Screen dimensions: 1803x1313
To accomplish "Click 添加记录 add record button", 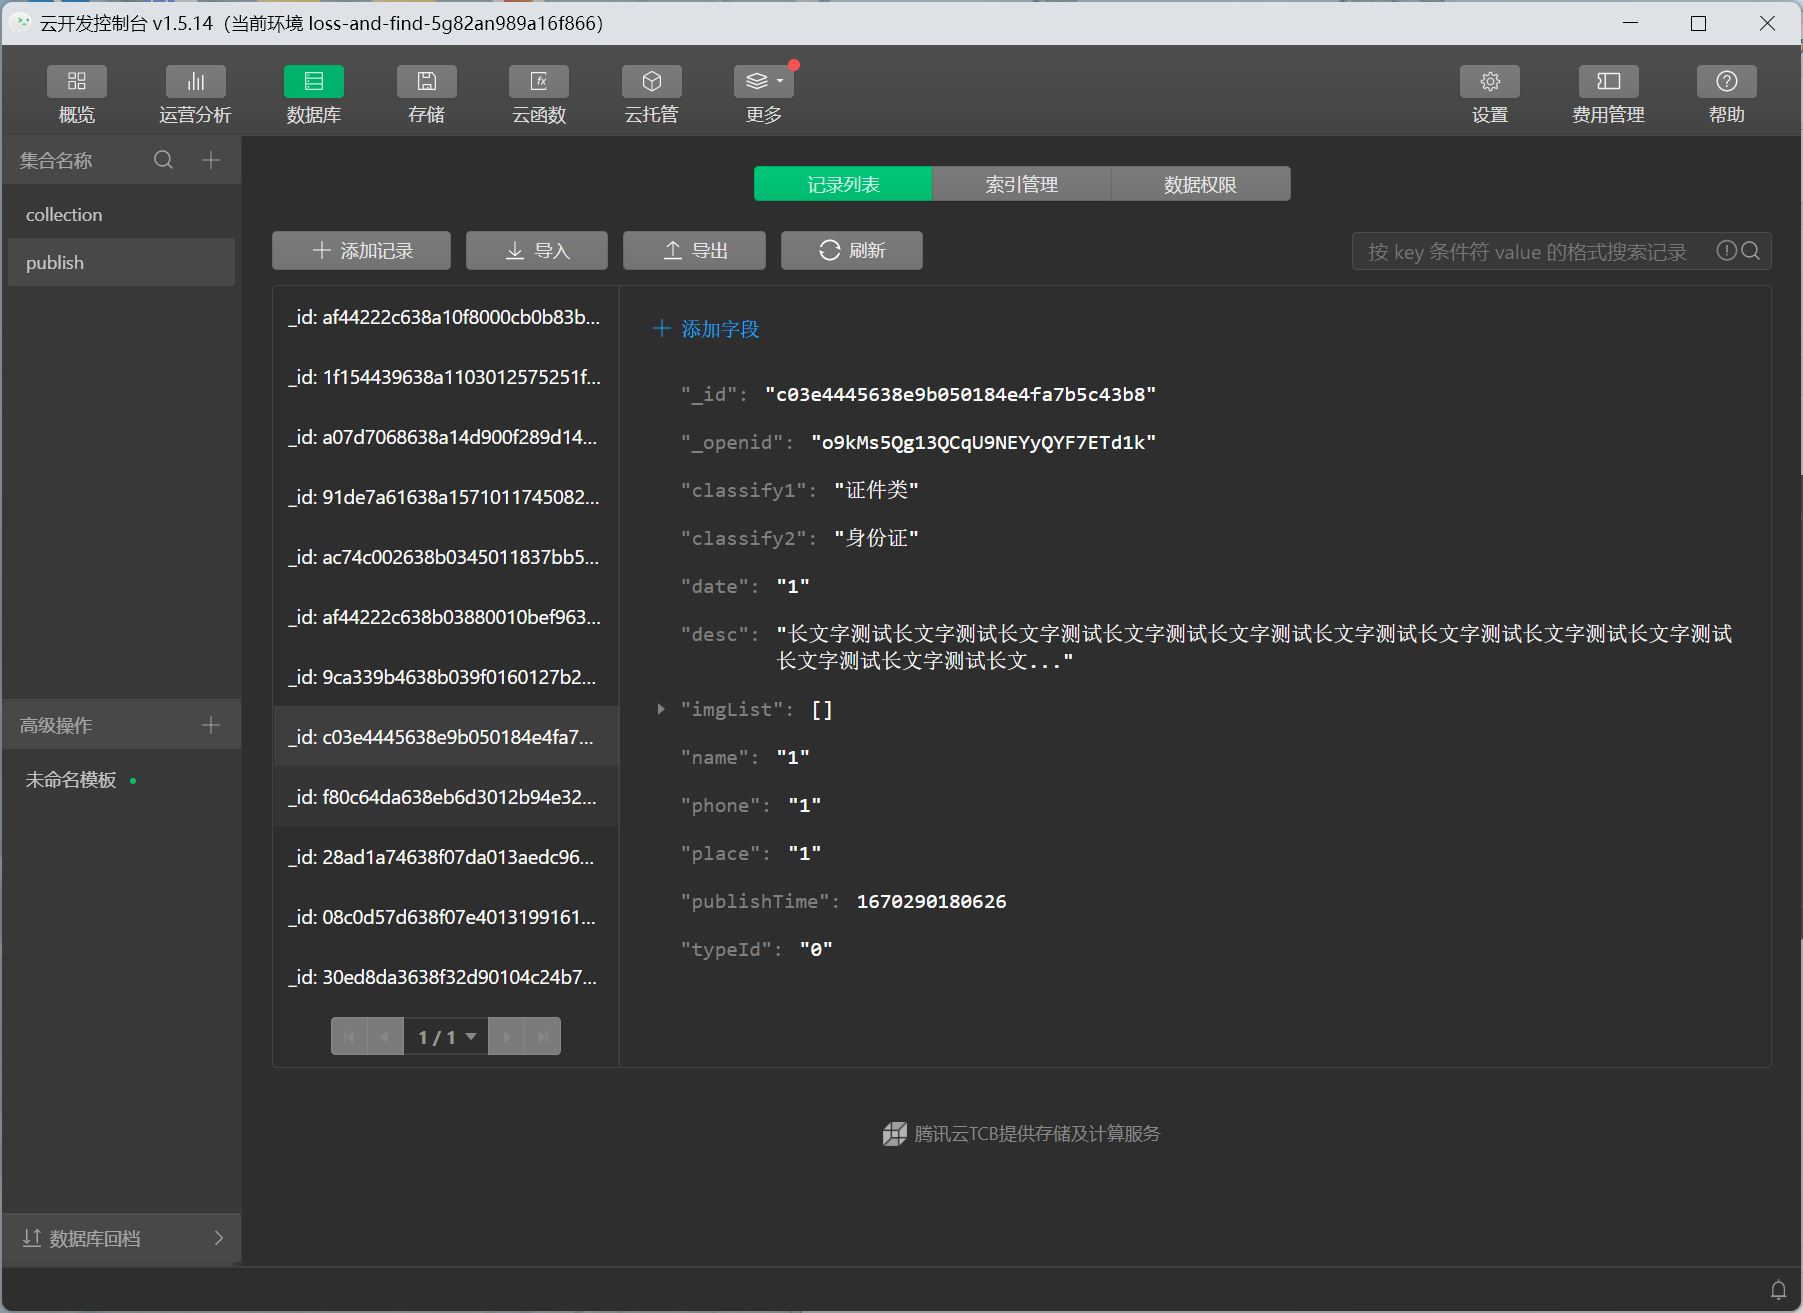I will tap(361, 251).
